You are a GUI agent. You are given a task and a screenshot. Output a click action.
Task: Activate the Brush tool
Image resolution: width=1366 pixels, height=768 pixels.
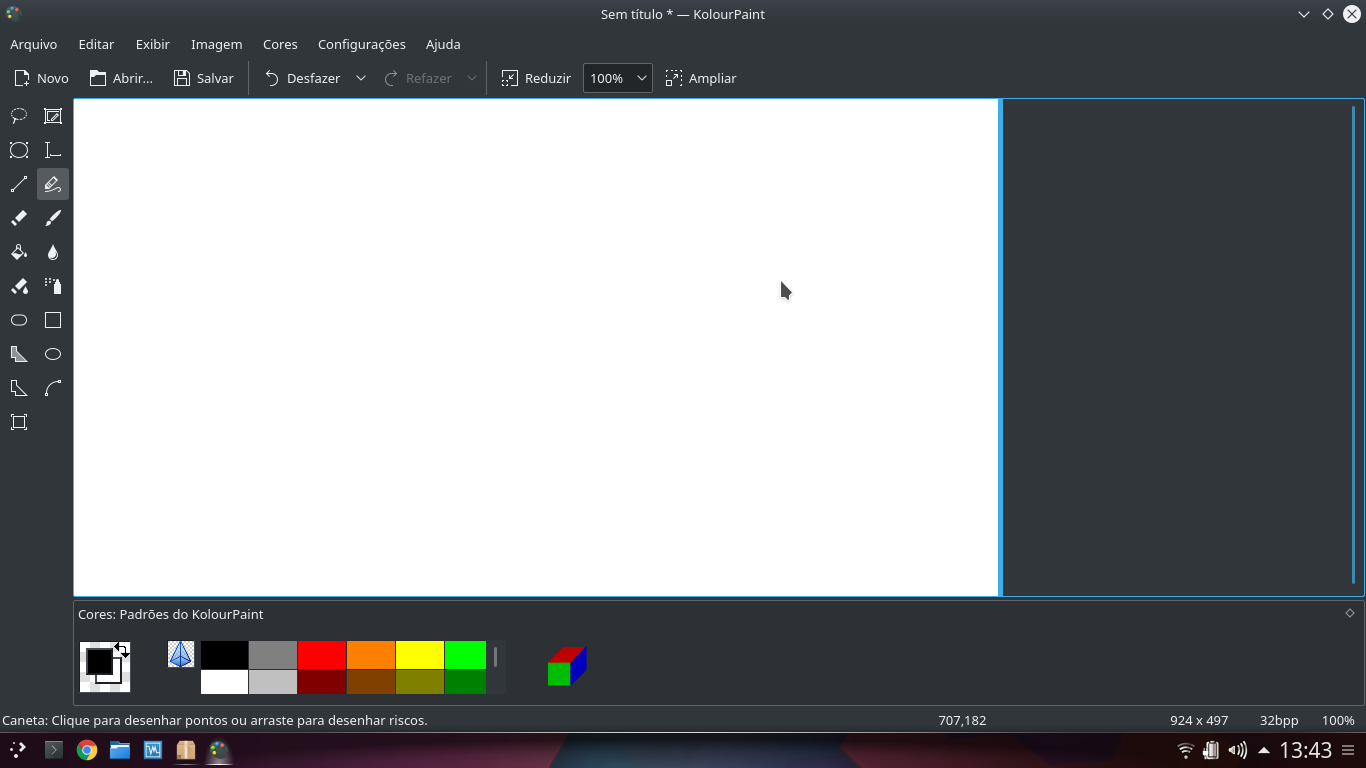click(52, 218)
